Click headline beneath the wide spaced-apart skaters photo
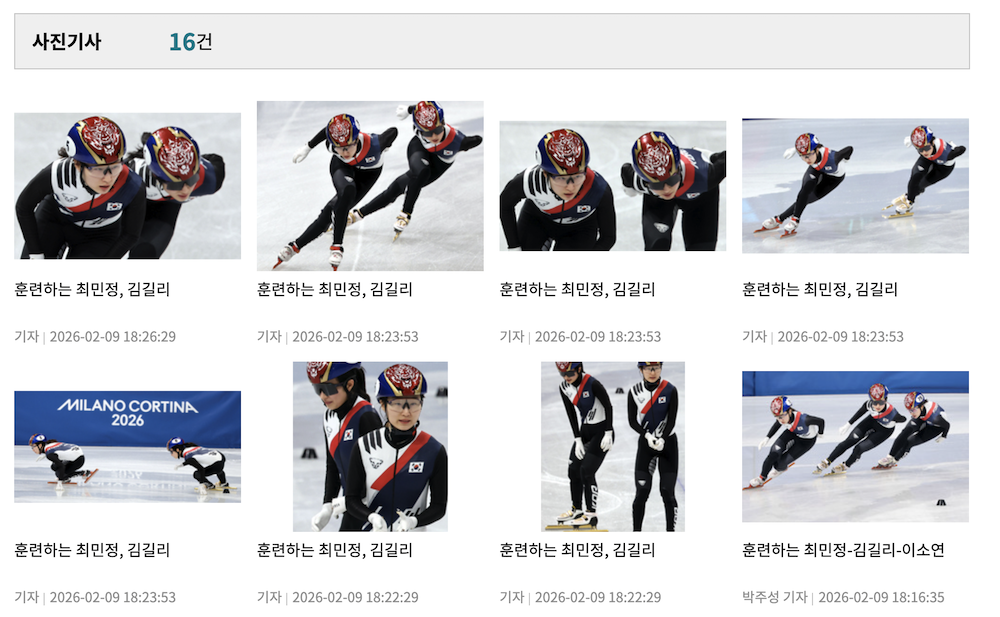Screen dimensions: 1000x617 click(820, 290)
